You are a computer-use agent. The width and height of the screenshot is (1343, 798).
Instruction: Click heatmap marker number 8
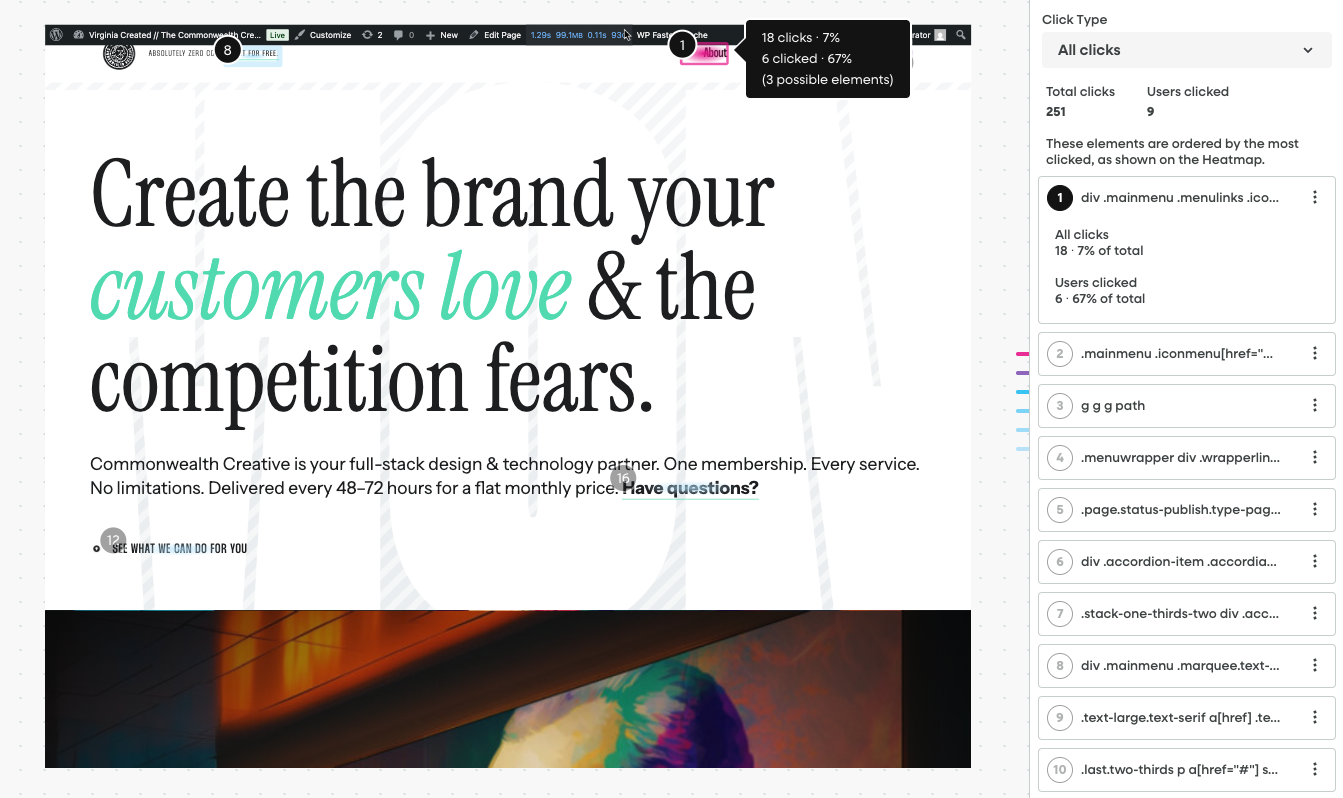click(x=227, y=49)
